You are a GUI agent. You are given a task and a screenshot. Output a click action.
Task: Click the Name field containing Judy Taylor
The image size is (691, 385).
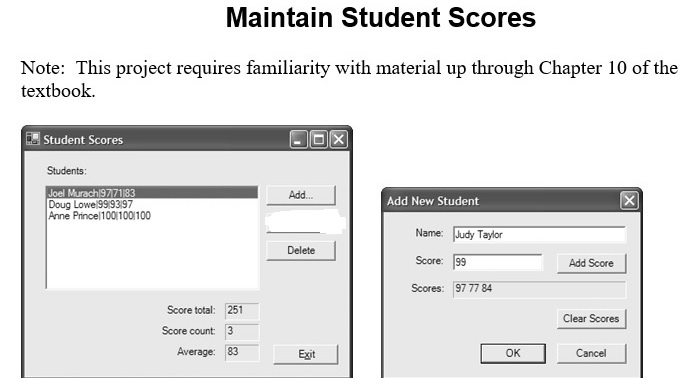tap(539, 234)
